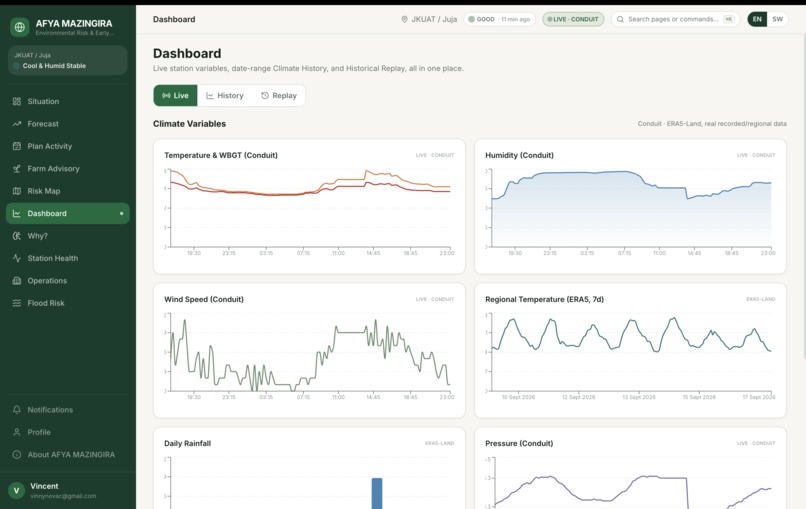
Task: Click the Live broadcast icon in tab
Action: point(166,96)
